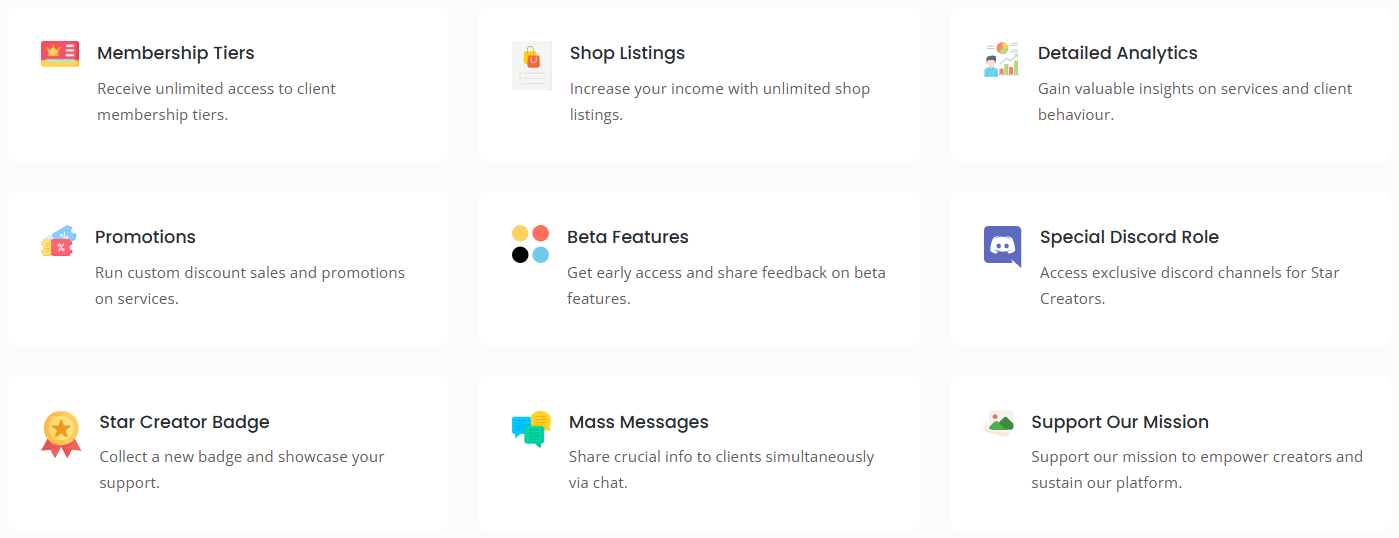Select the Star Creator Badge heading
The width and height of the screenshot is (1399, 538).
click(184, 422)
